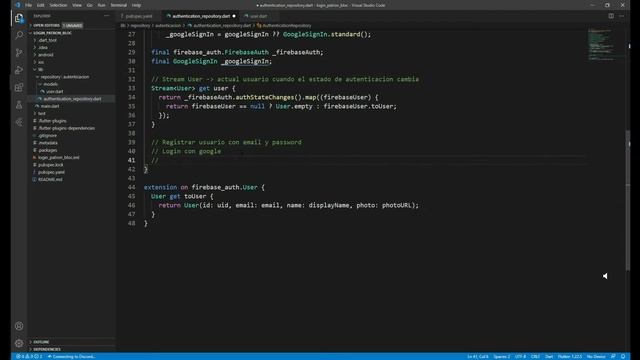Click the VS Code logo in title bar
The height and width of the screenshot is (360, 640).
[x=18, y=5]
